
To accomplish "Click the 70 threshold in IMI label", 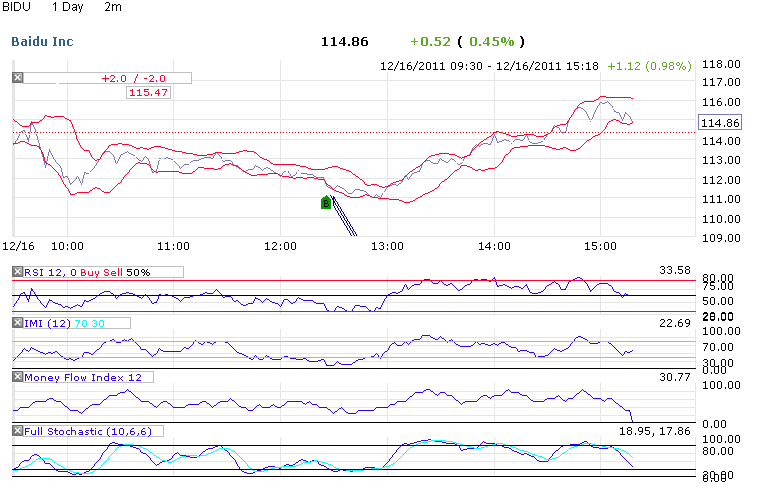I will pos(81,323).
